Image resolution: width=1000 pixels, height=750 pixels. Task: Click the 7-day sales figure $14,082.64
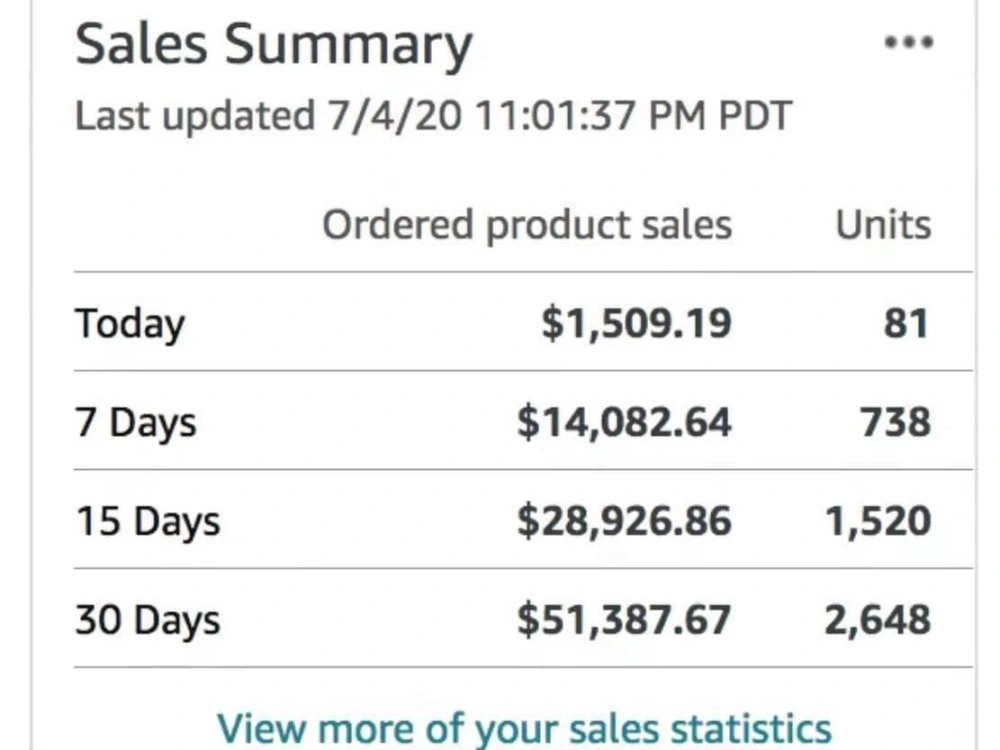624,422
